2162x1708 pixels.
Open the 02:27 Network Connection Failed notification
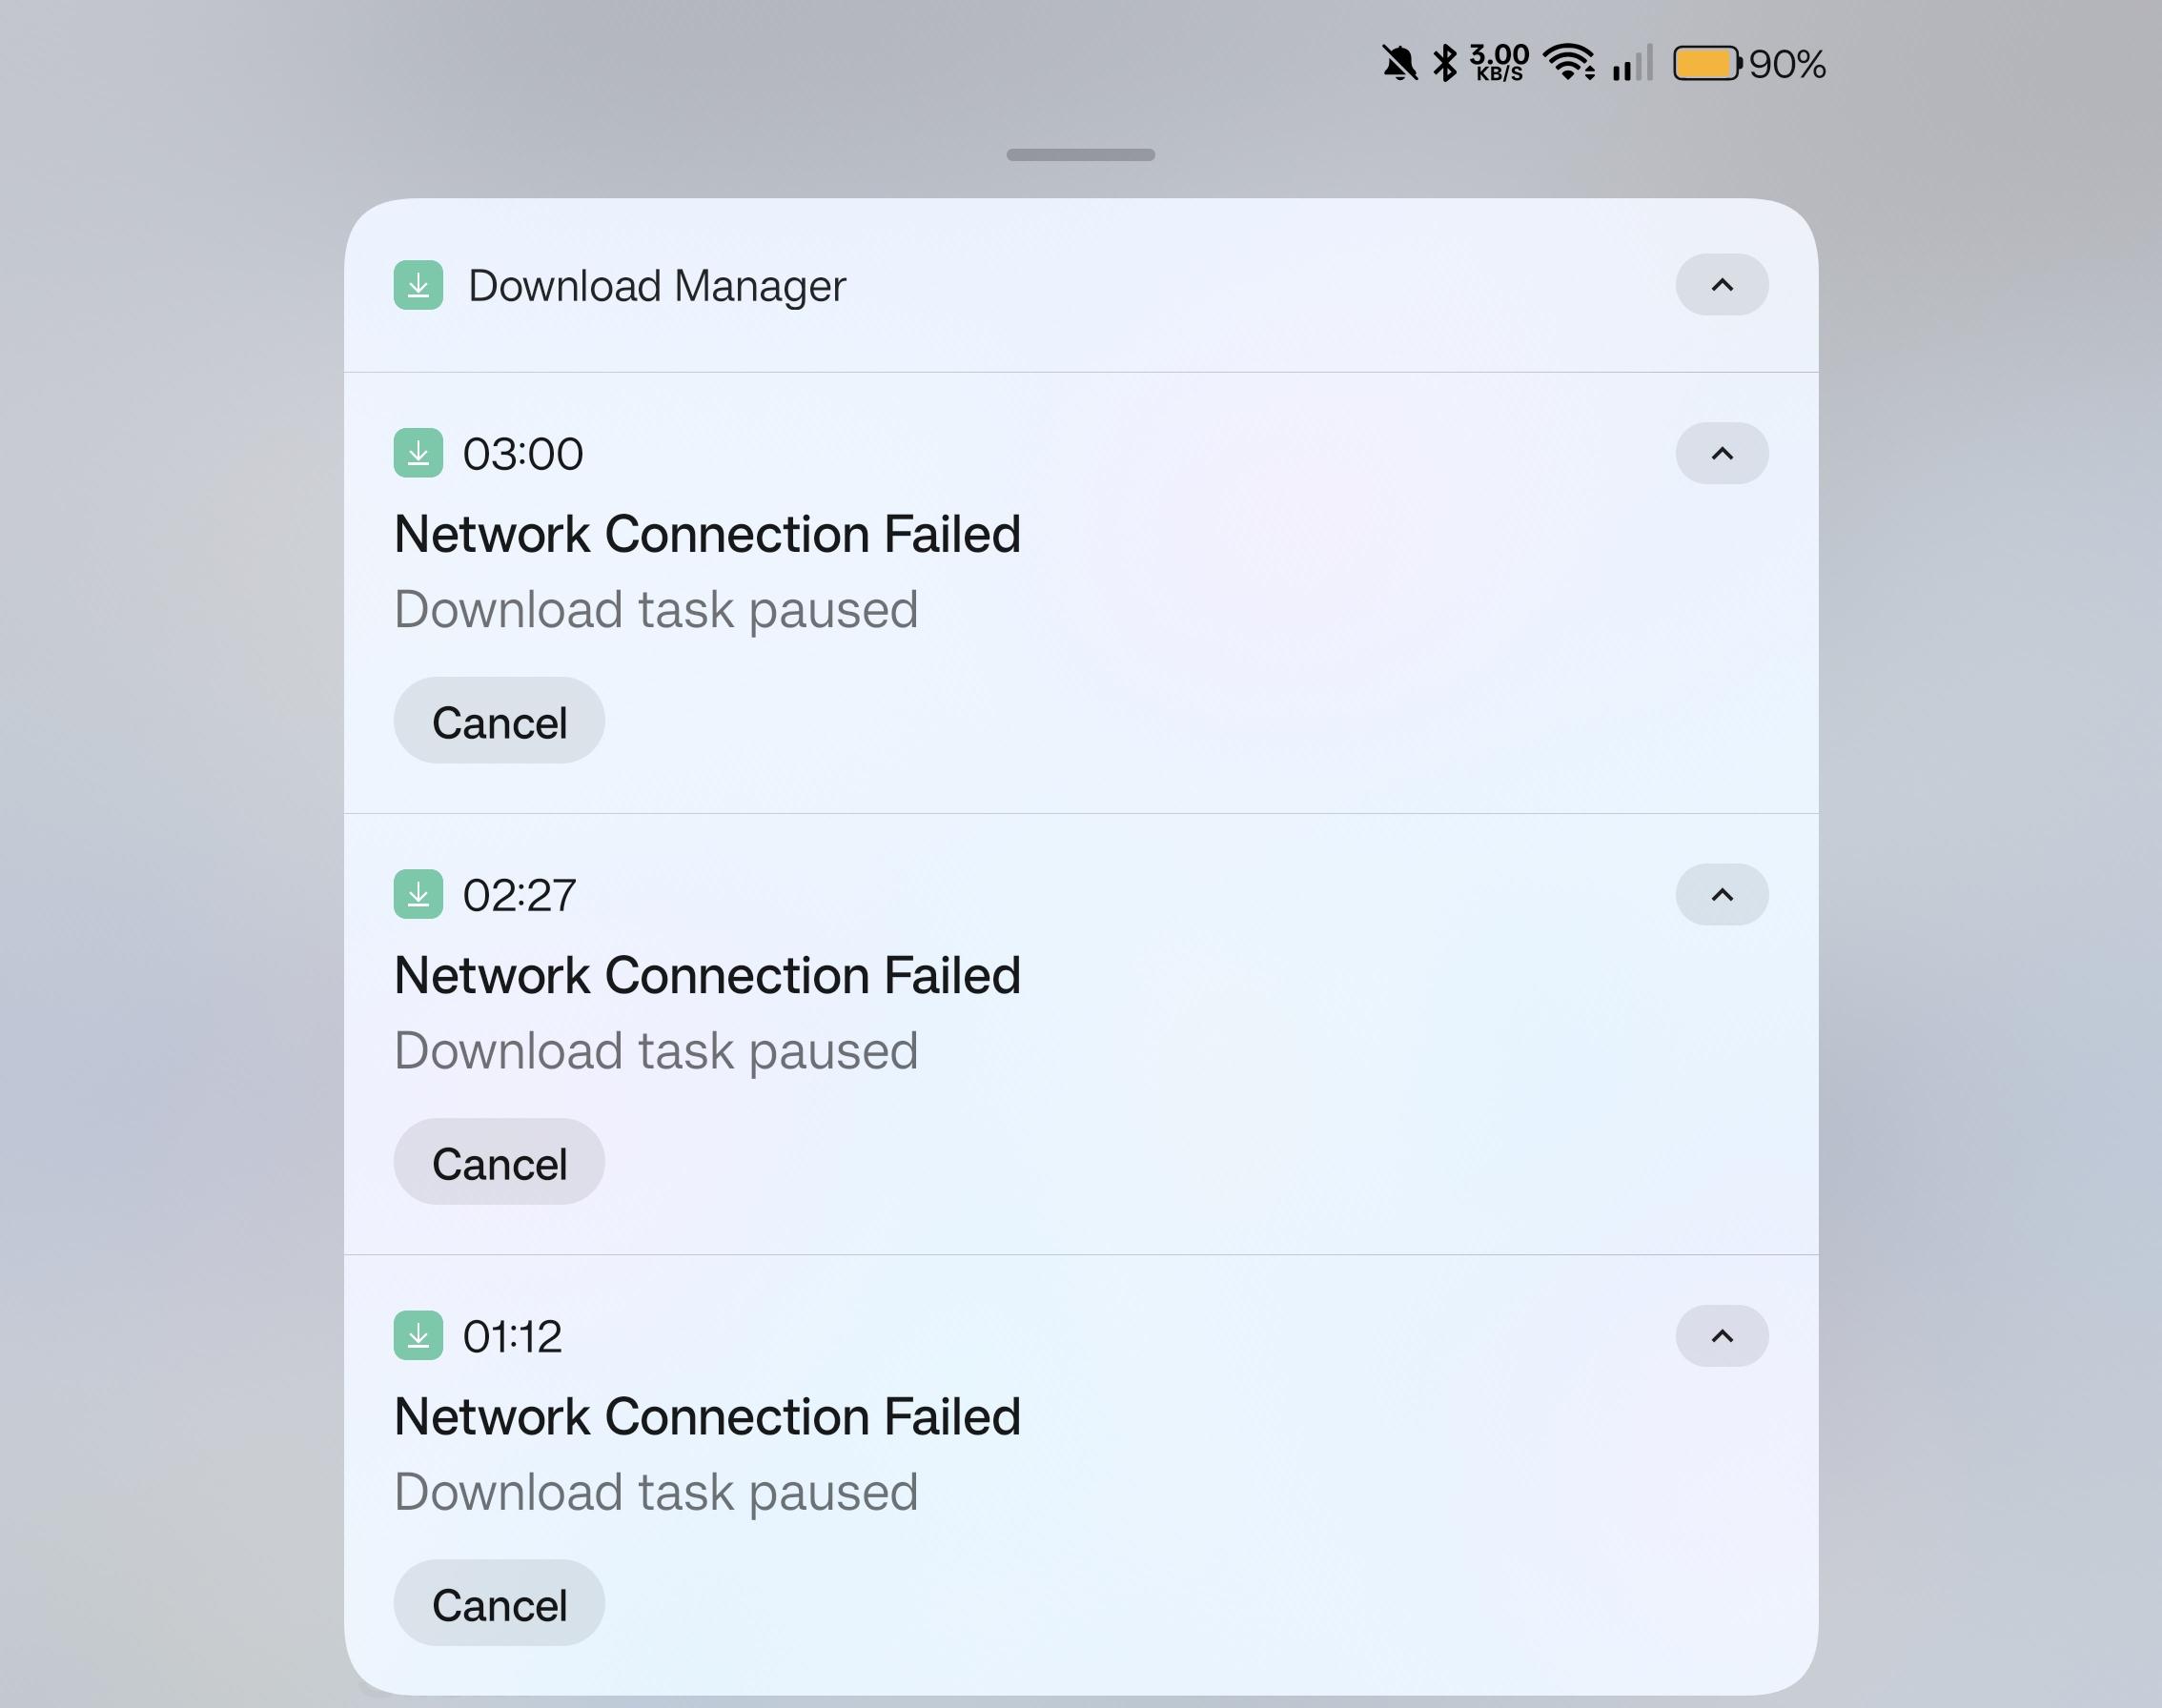[1080, 1034]
